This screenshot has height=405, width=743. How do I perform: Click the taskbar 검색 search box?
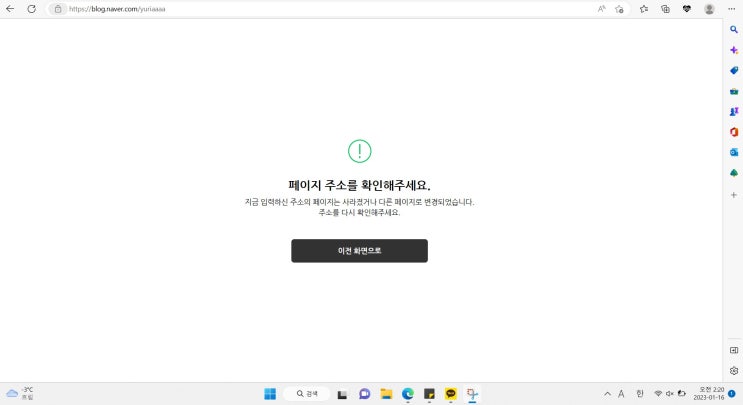307,394
